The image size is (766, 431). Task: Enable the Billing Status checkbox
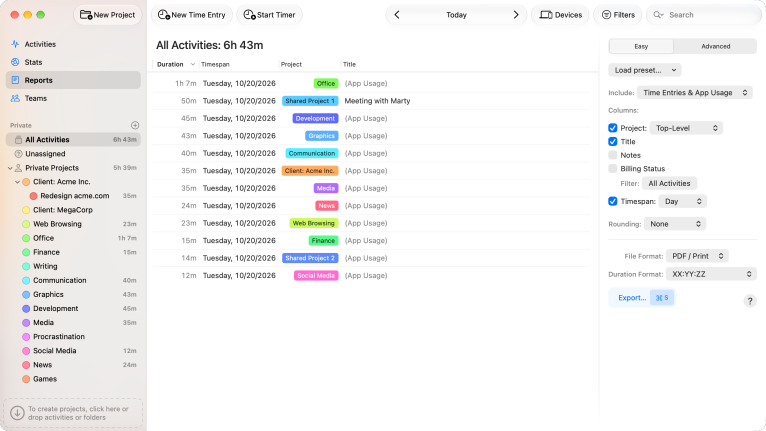point(613,169)
